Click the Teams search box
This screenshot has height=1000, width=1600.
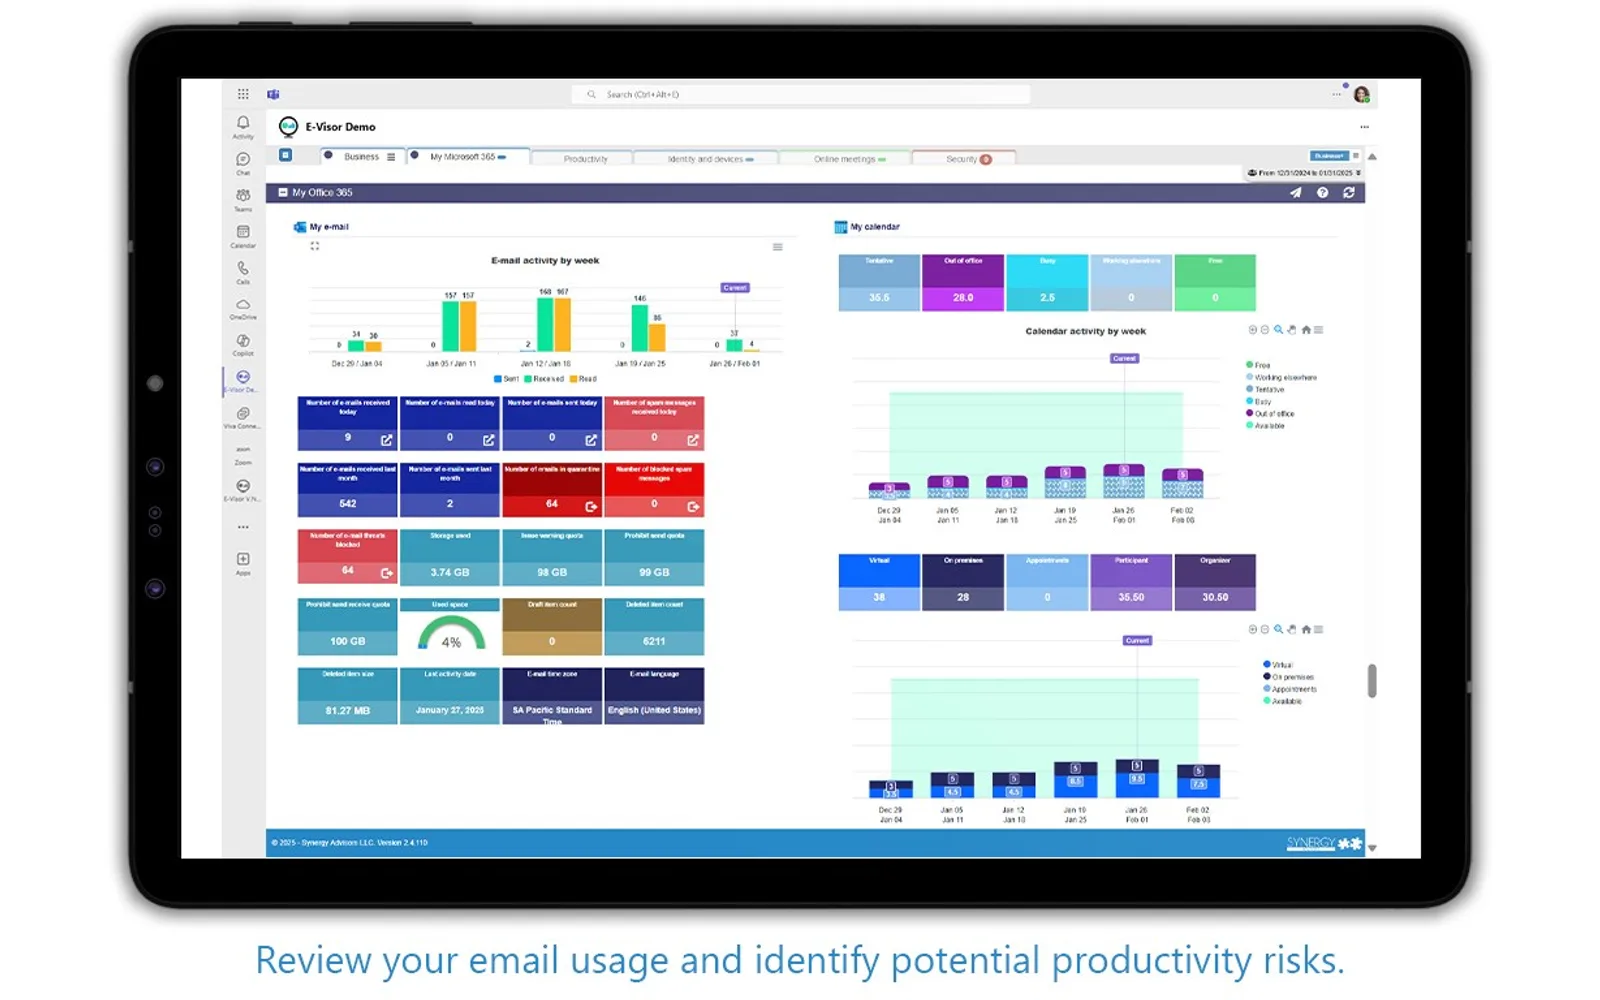pos(801,94)
